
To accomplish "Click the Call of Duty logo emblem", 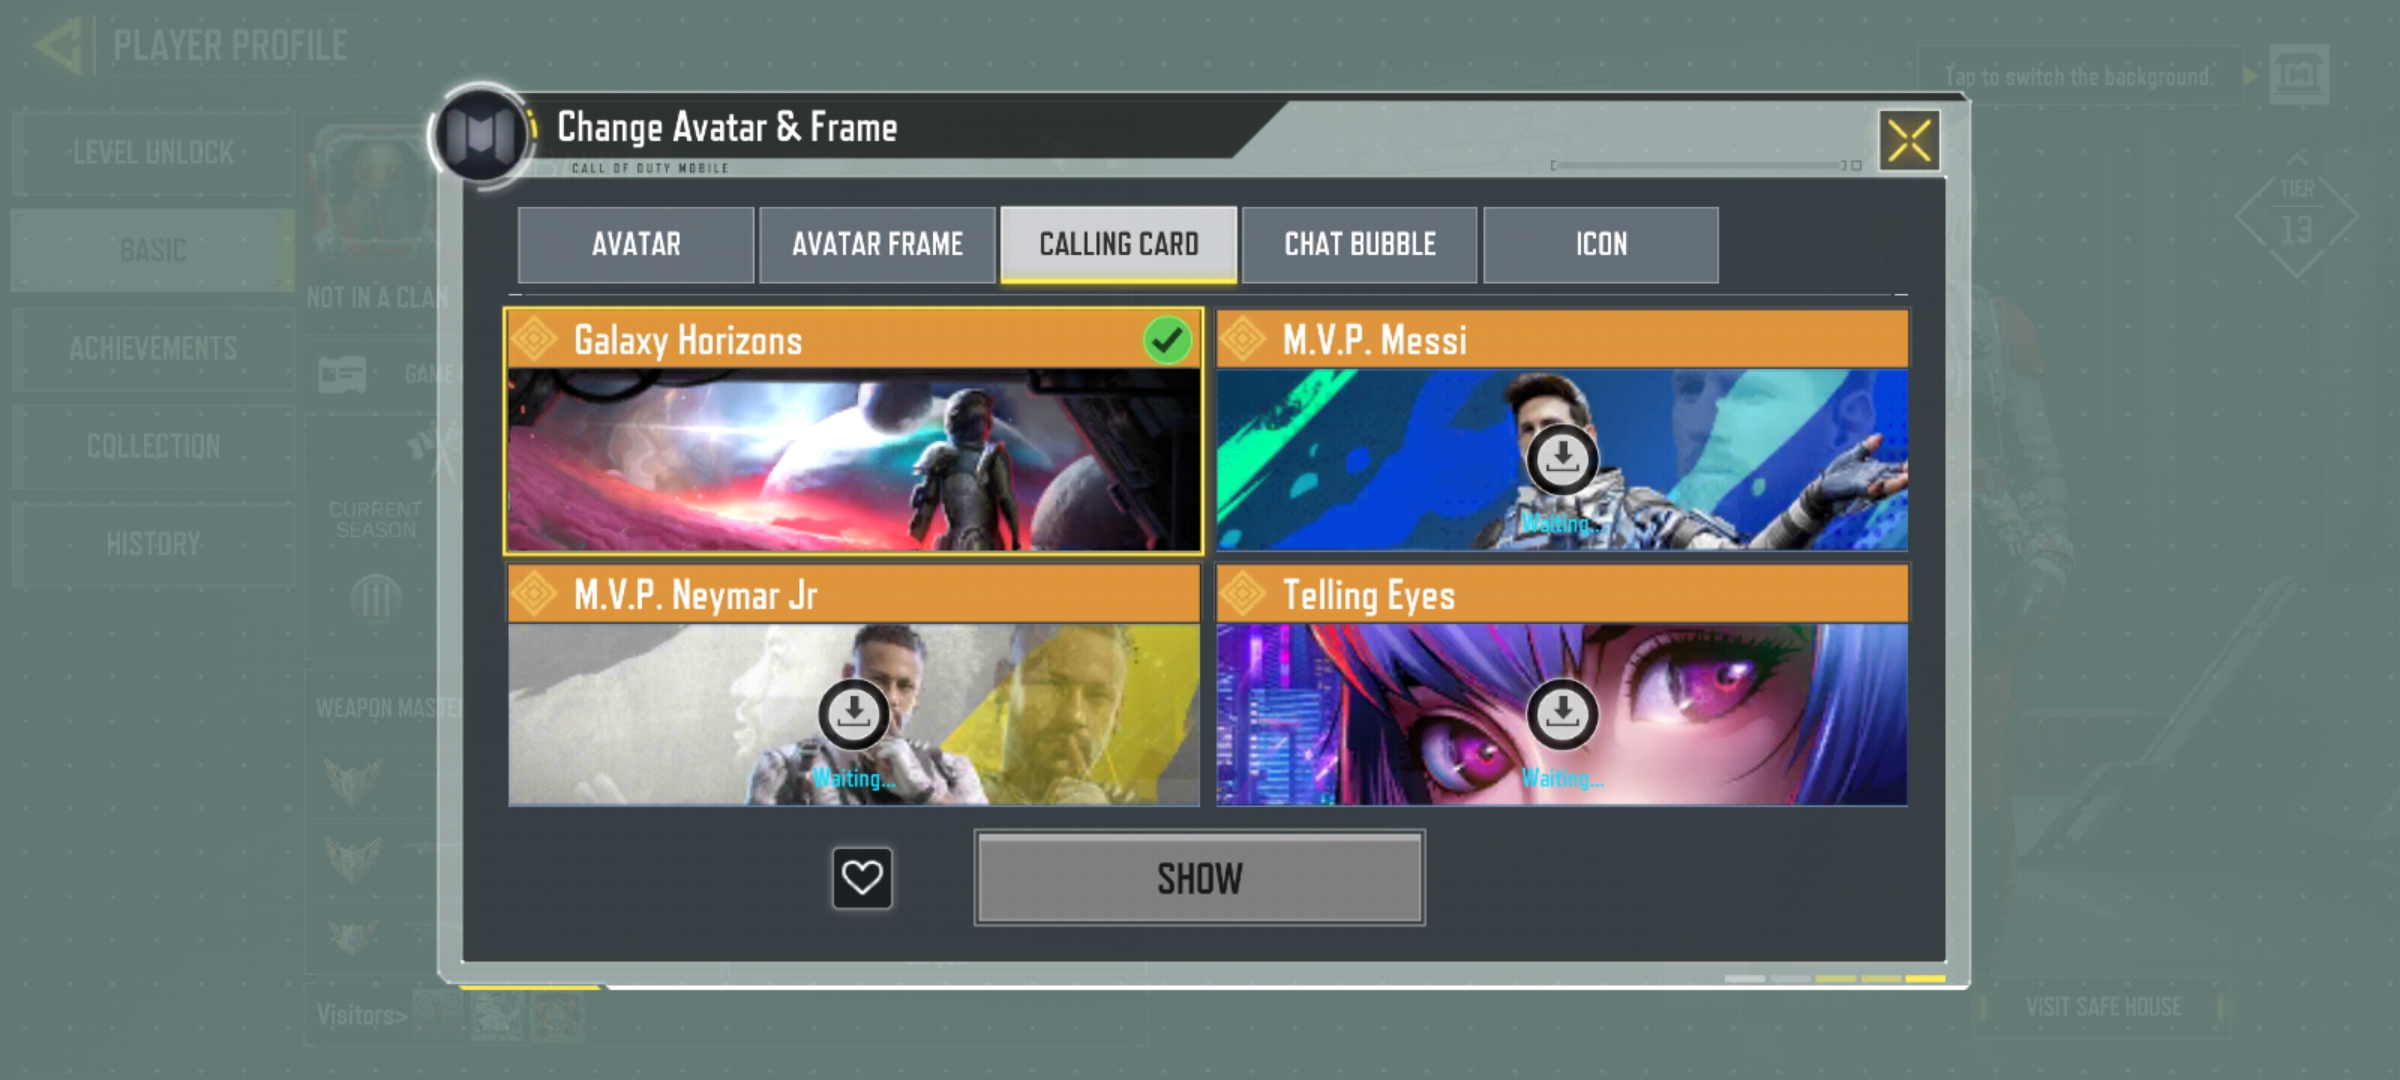I will click(x=480, y=134).
